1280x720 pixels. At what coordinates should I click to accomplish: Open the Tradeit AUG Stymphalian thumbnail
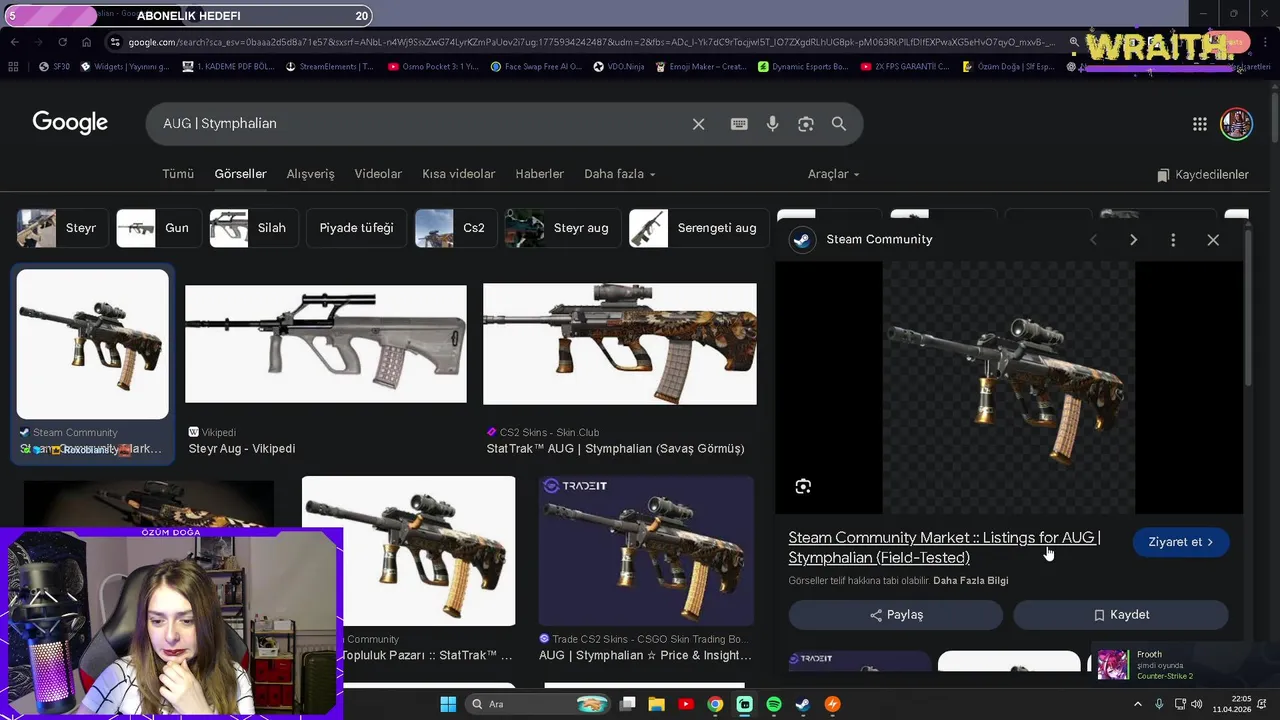pyautogui.click(x=646, y=551)
